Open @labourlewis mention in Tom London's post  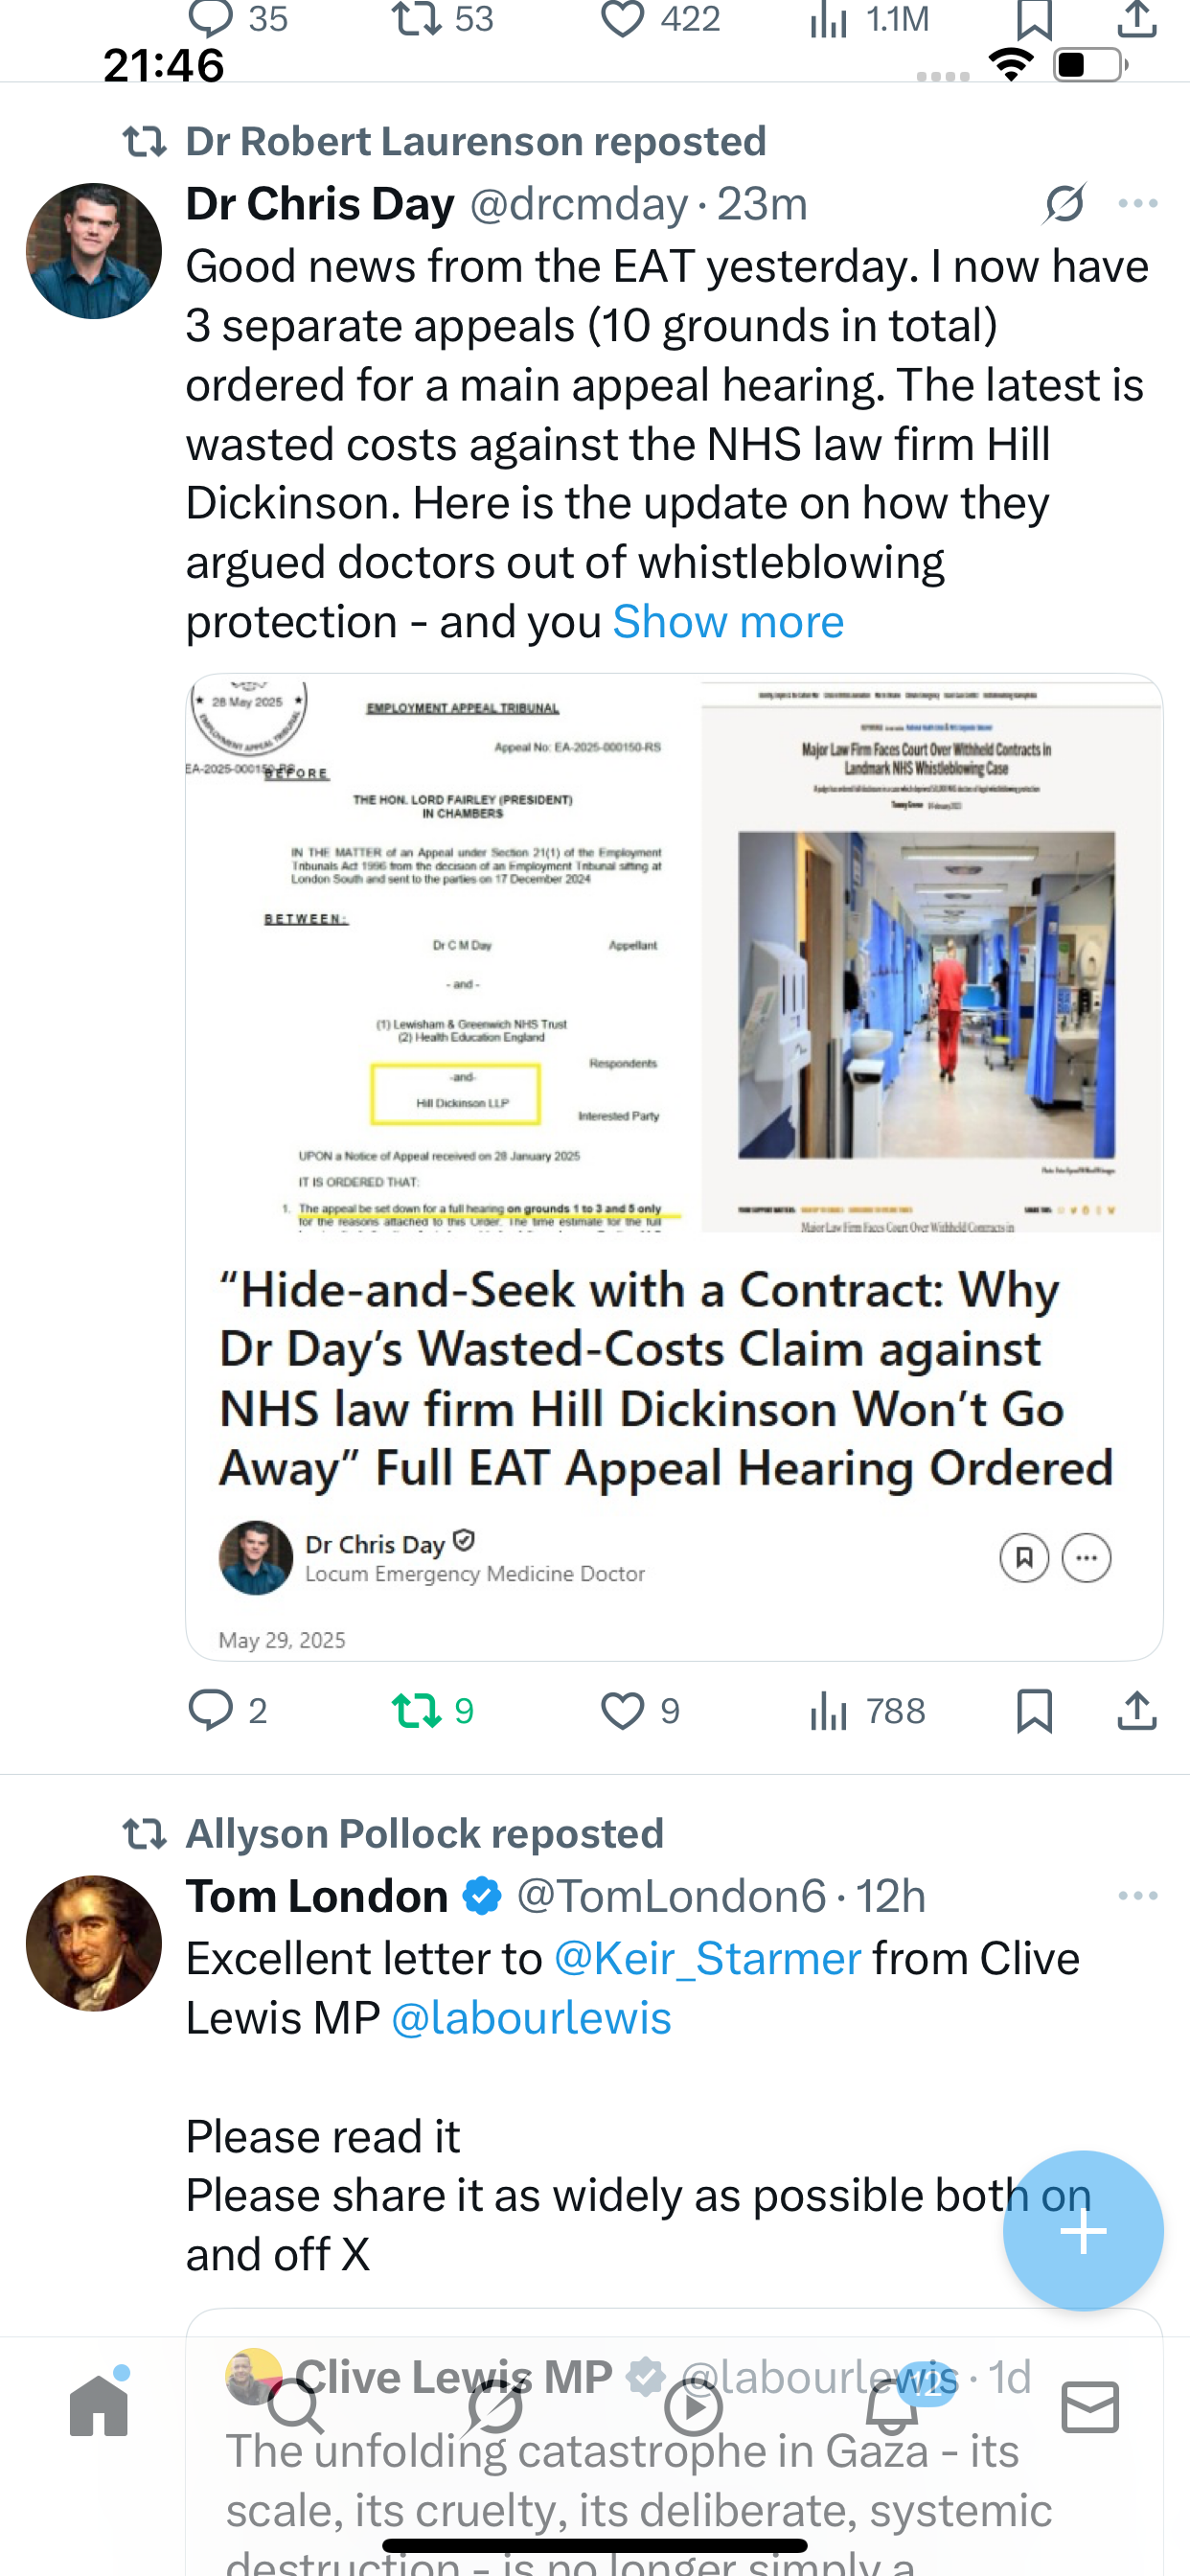(x=531, y=2017)
